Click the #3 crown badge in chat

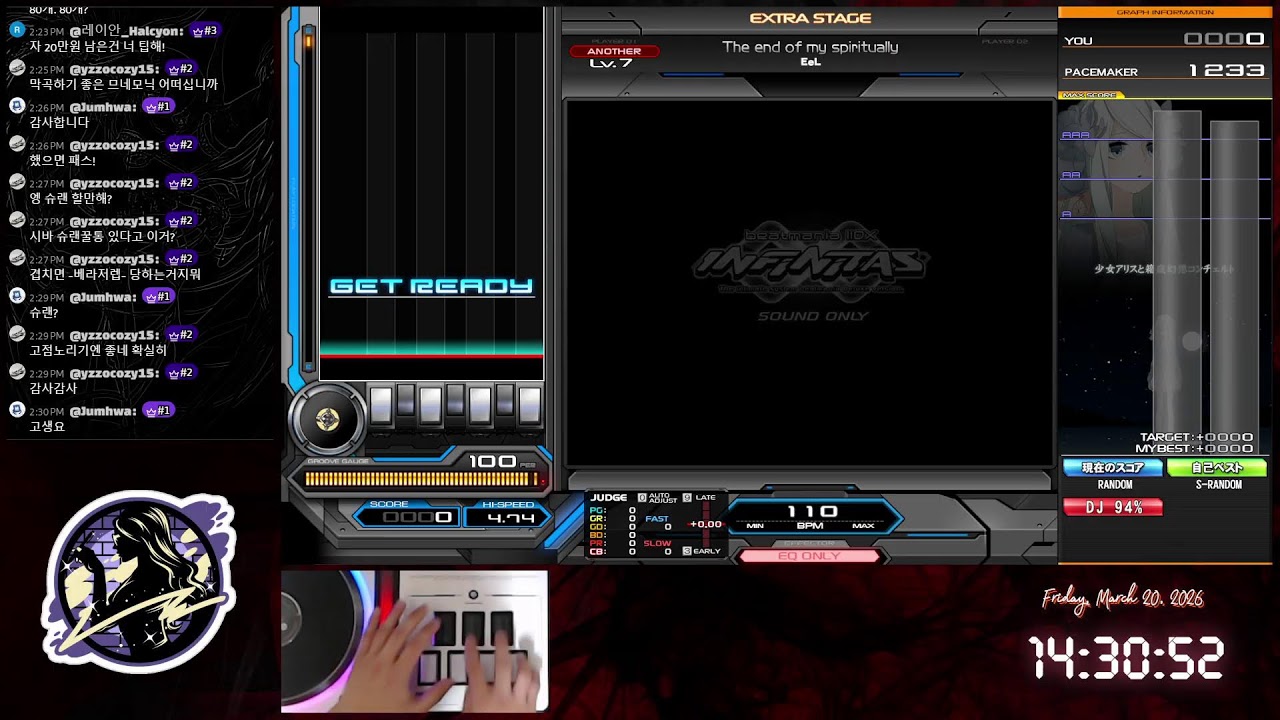click(204, 31)
